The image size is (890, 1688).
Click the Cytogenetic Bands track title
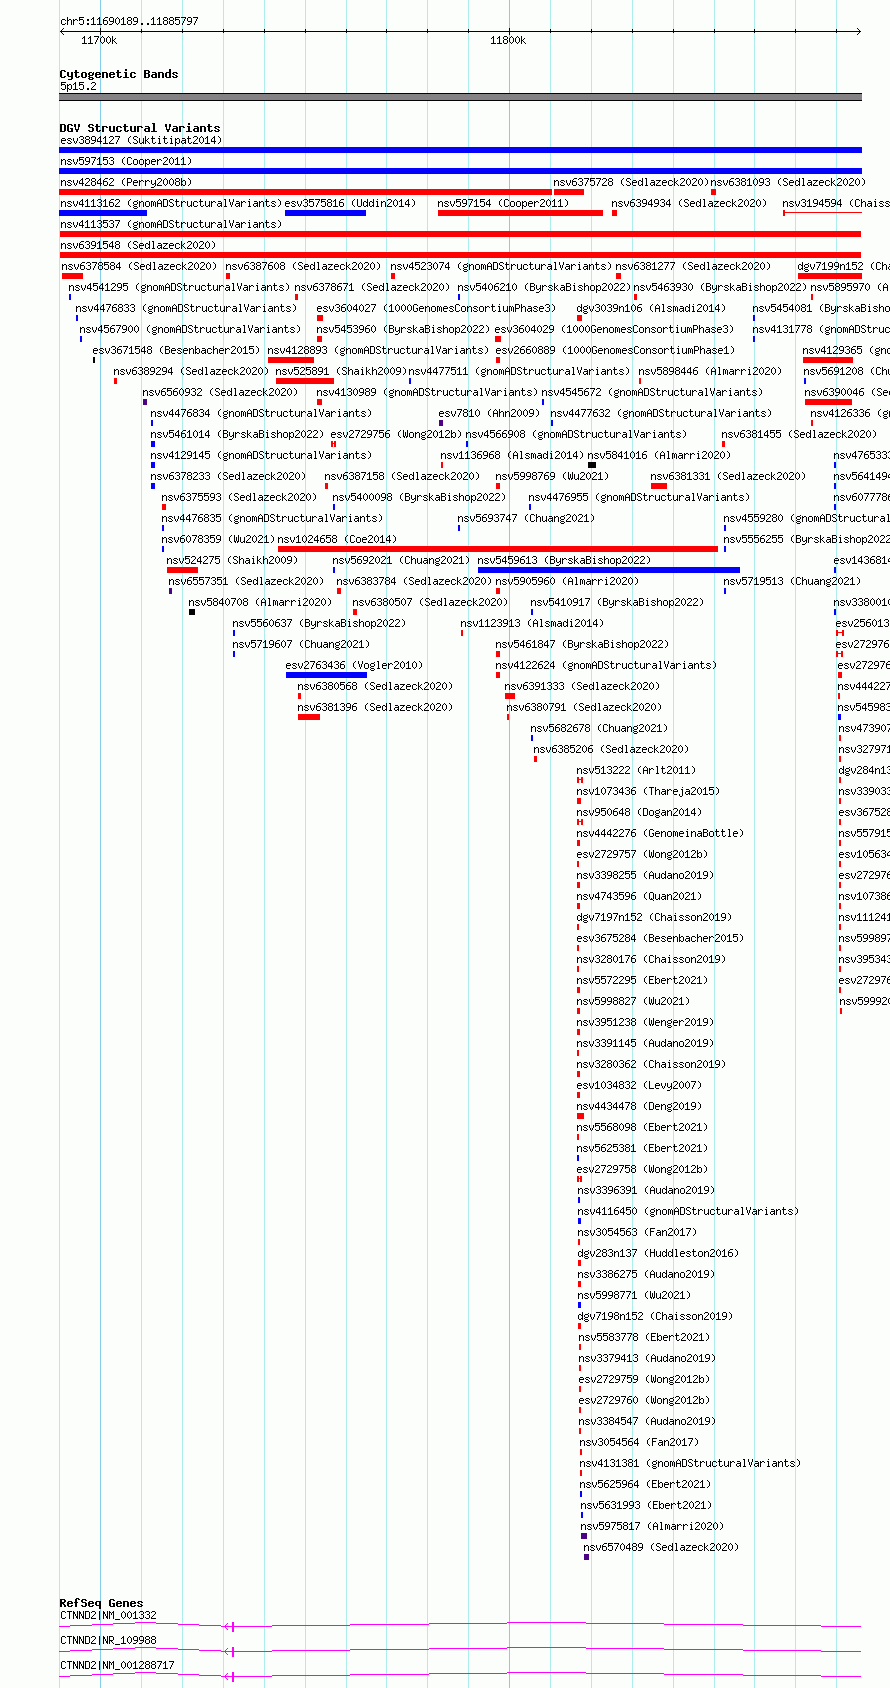click(118, 74)
